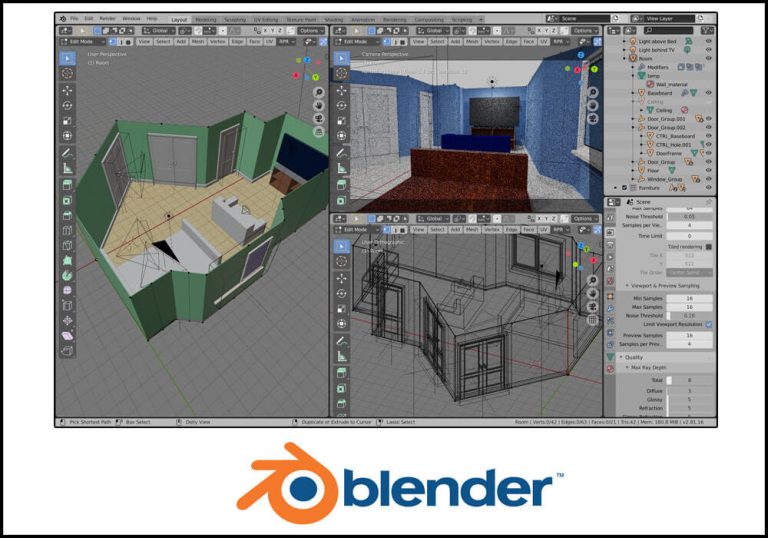Image resolution: width=768 pixels, height=538 pixels.
Task: Disable Limit Viewport Resolution checkbox
Action: [x=709, y=324]
